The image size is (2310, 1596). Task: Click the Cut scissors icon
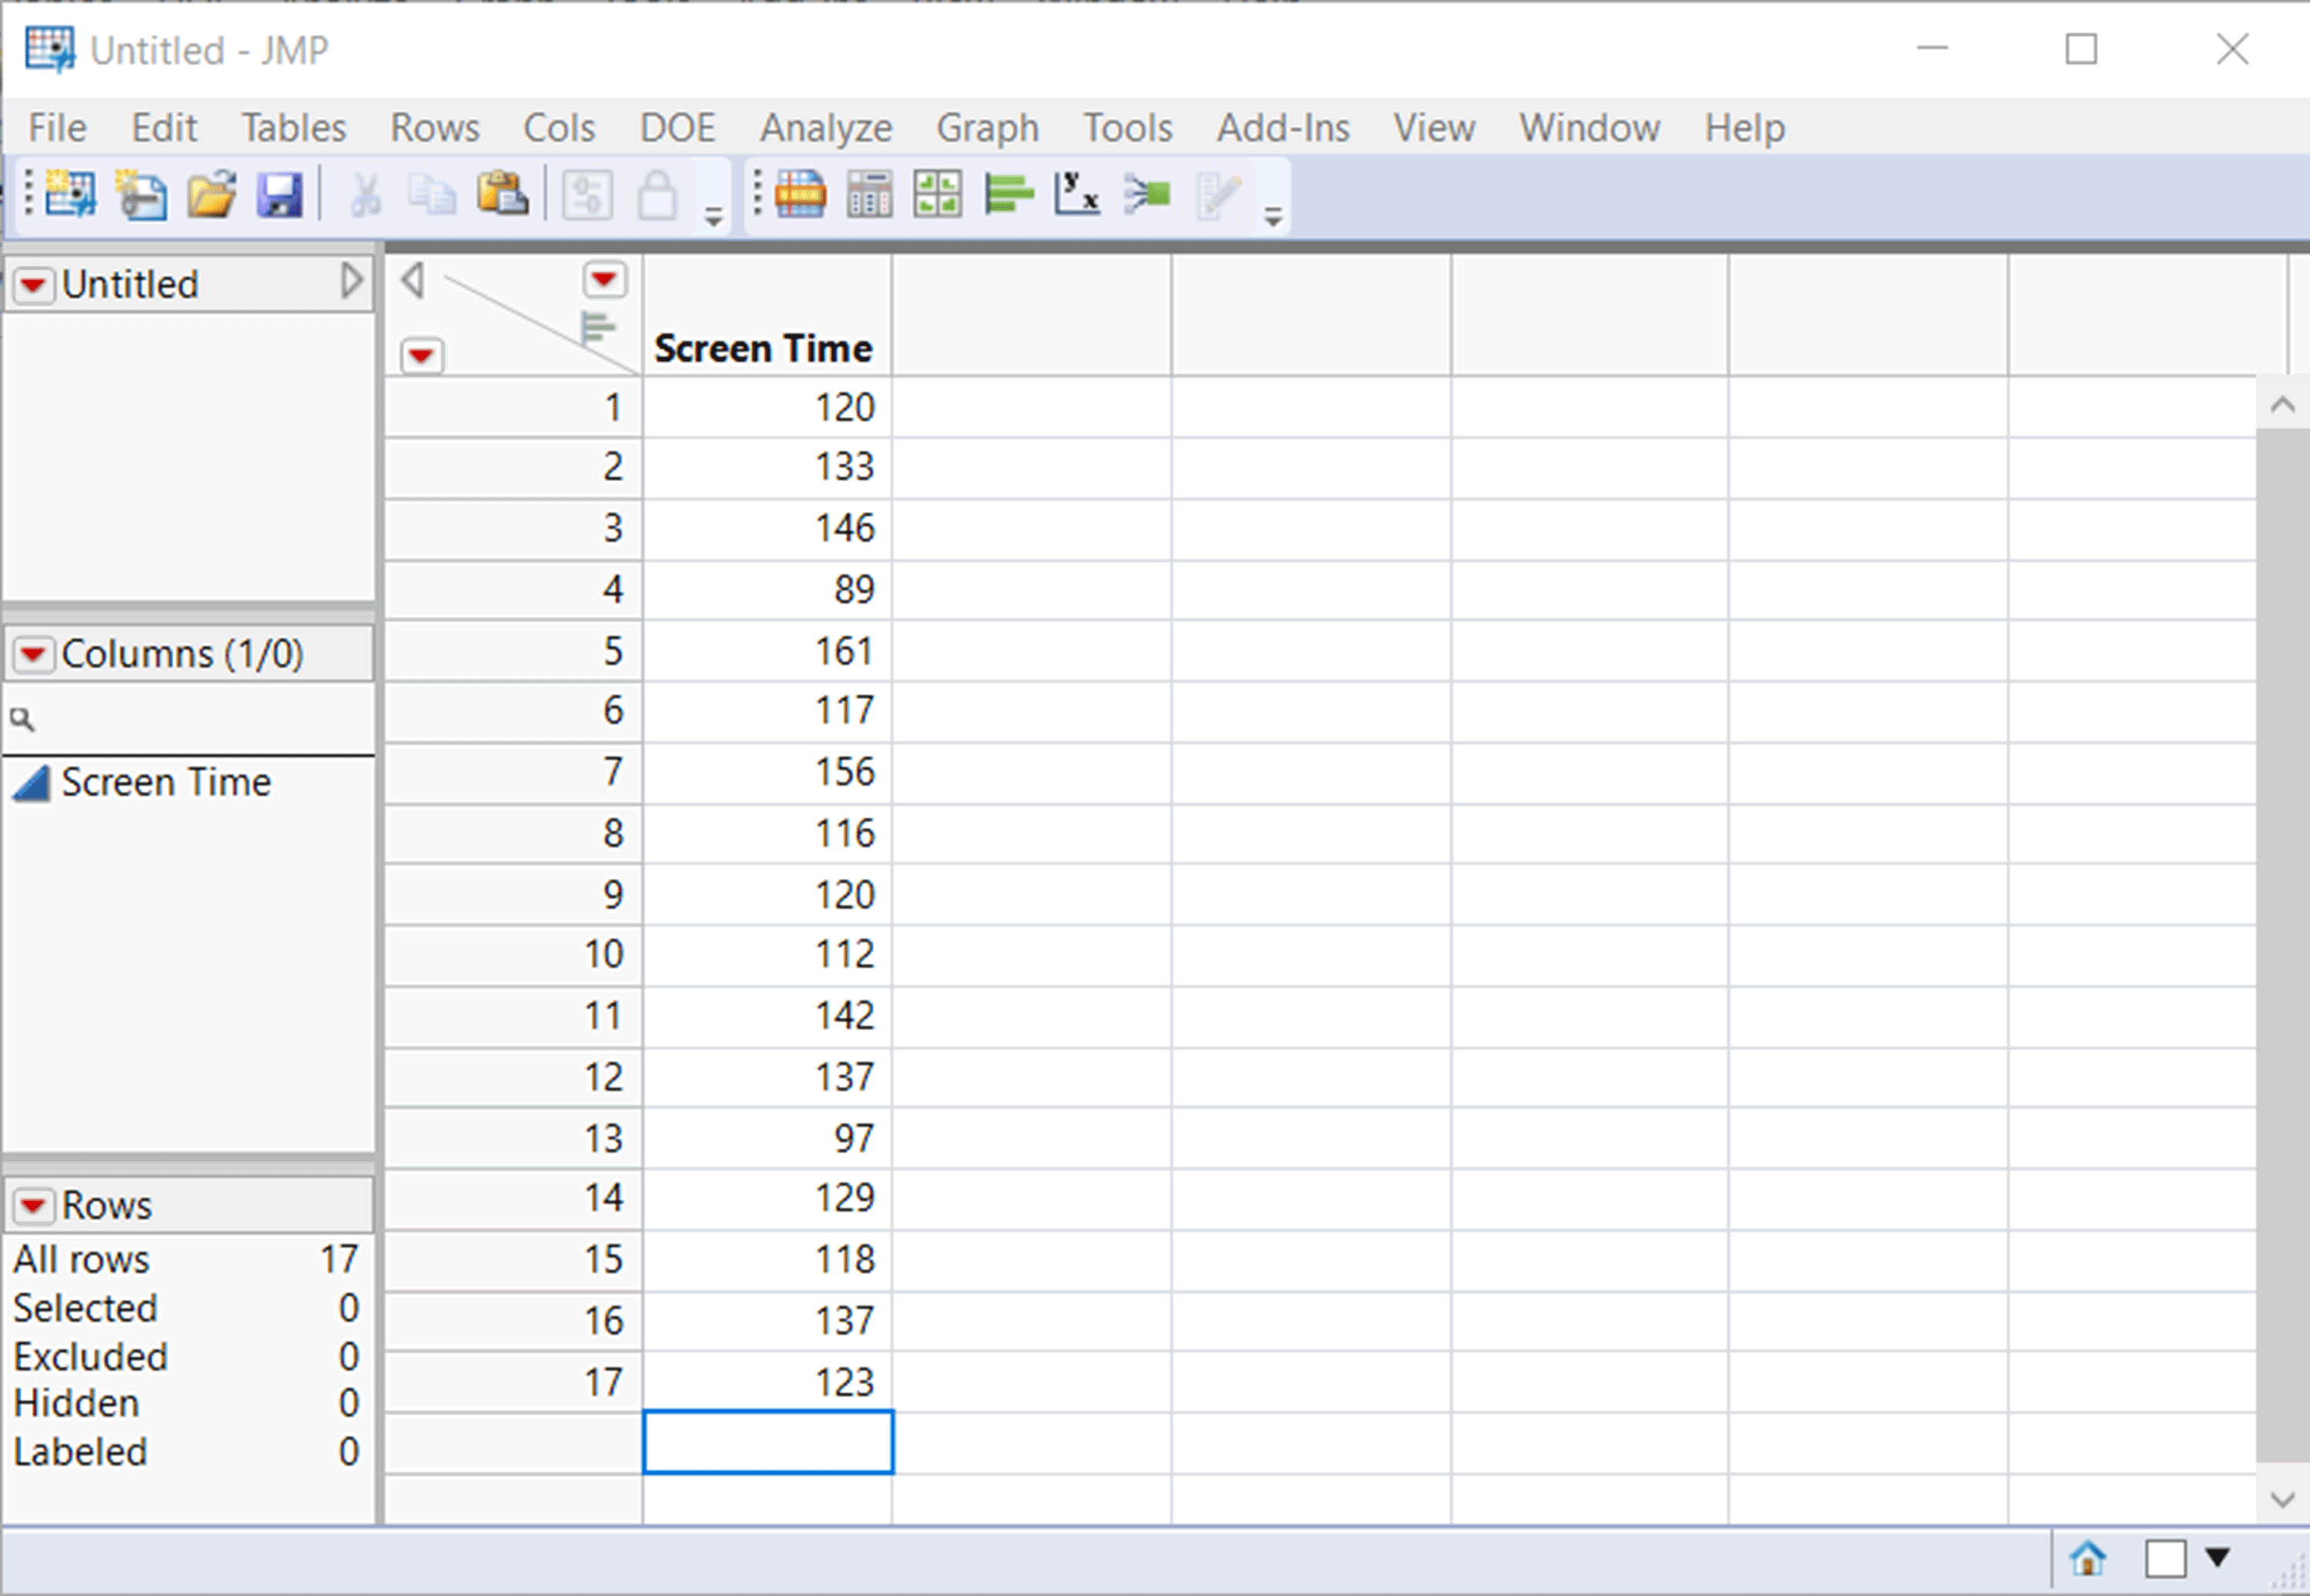(x=365, y=194)
